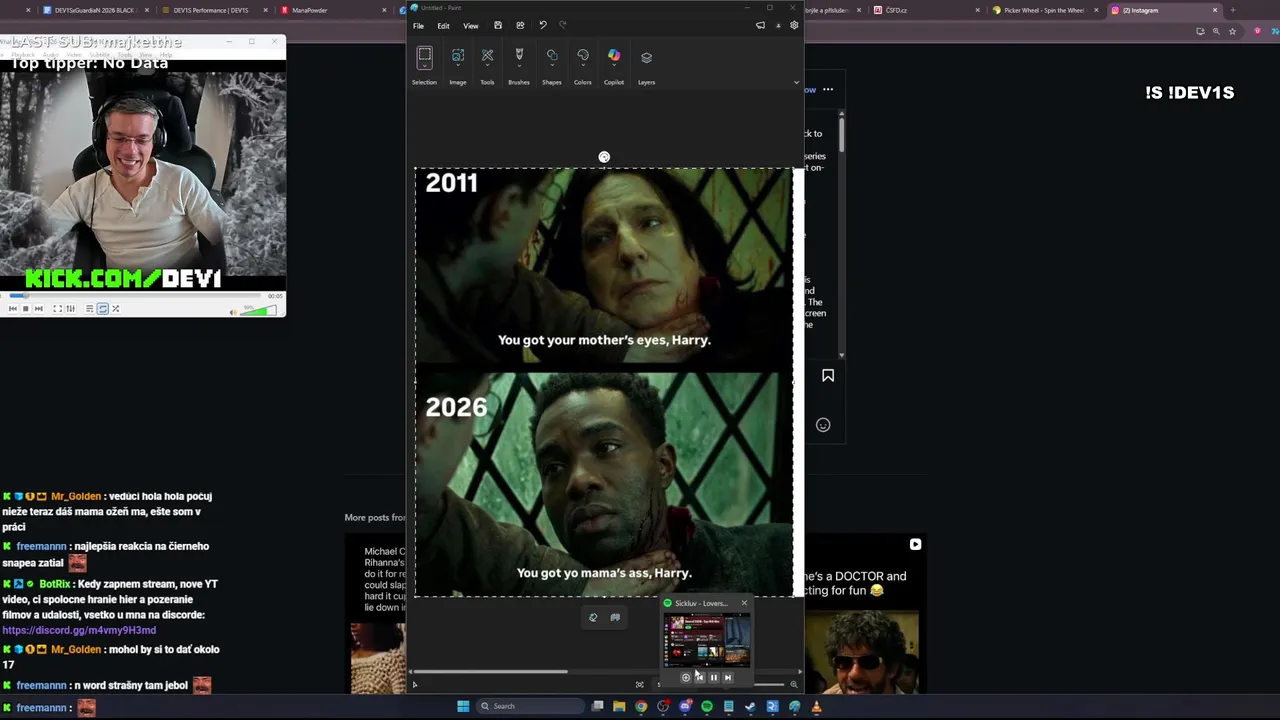Undo the last action in Paint

click(x=543, y=25)
